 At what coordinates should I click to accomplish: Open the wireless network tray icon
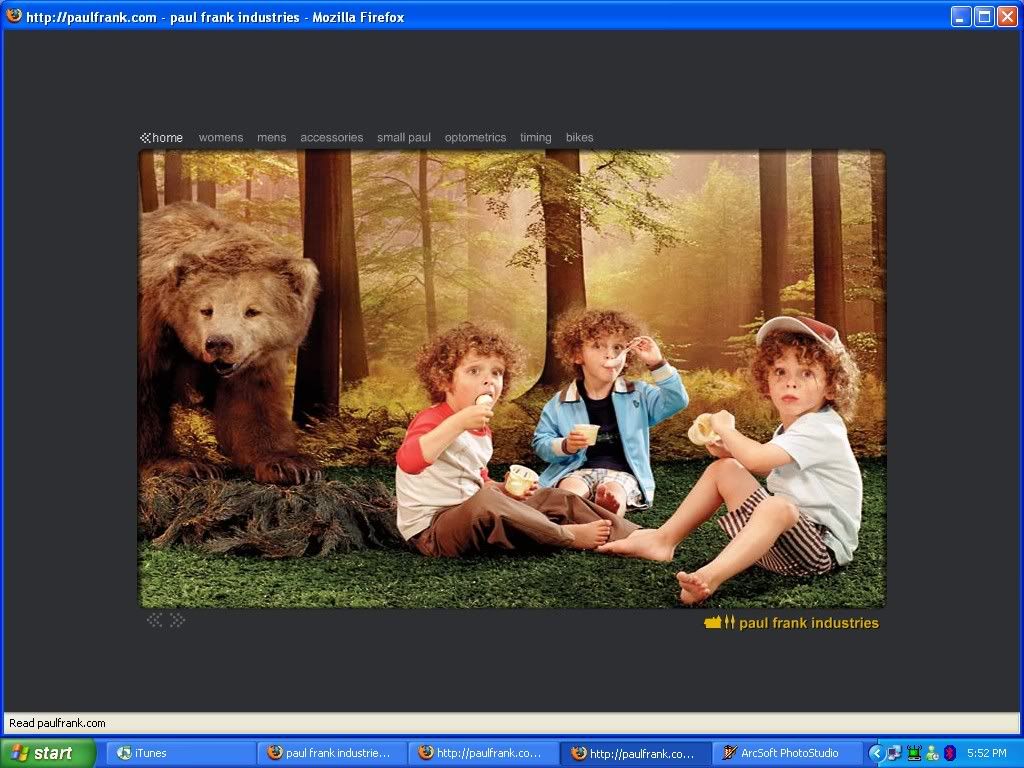coord(914,753)
